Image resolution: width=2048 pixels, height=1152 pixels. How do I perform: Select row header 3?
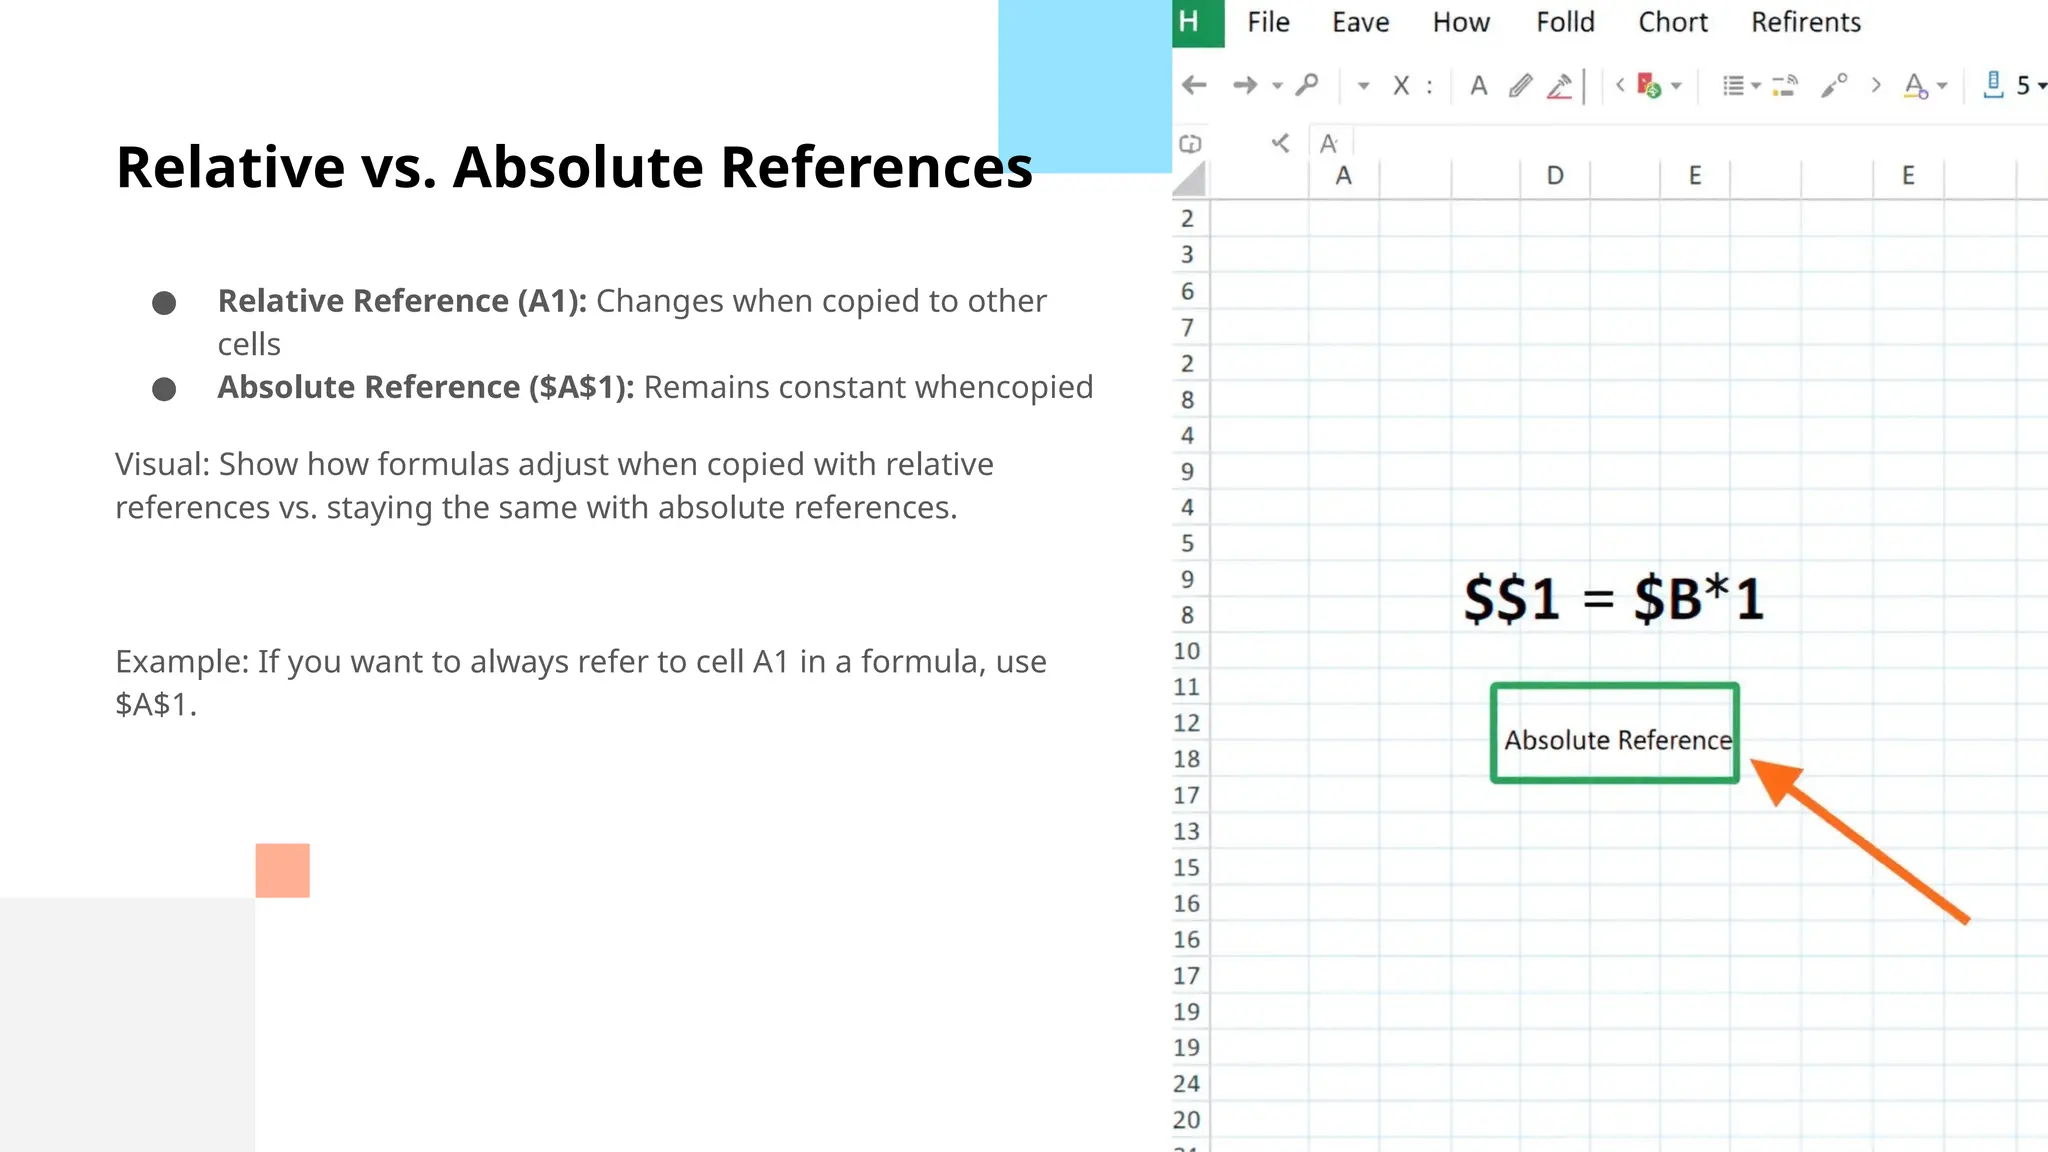click(1188, 255)
